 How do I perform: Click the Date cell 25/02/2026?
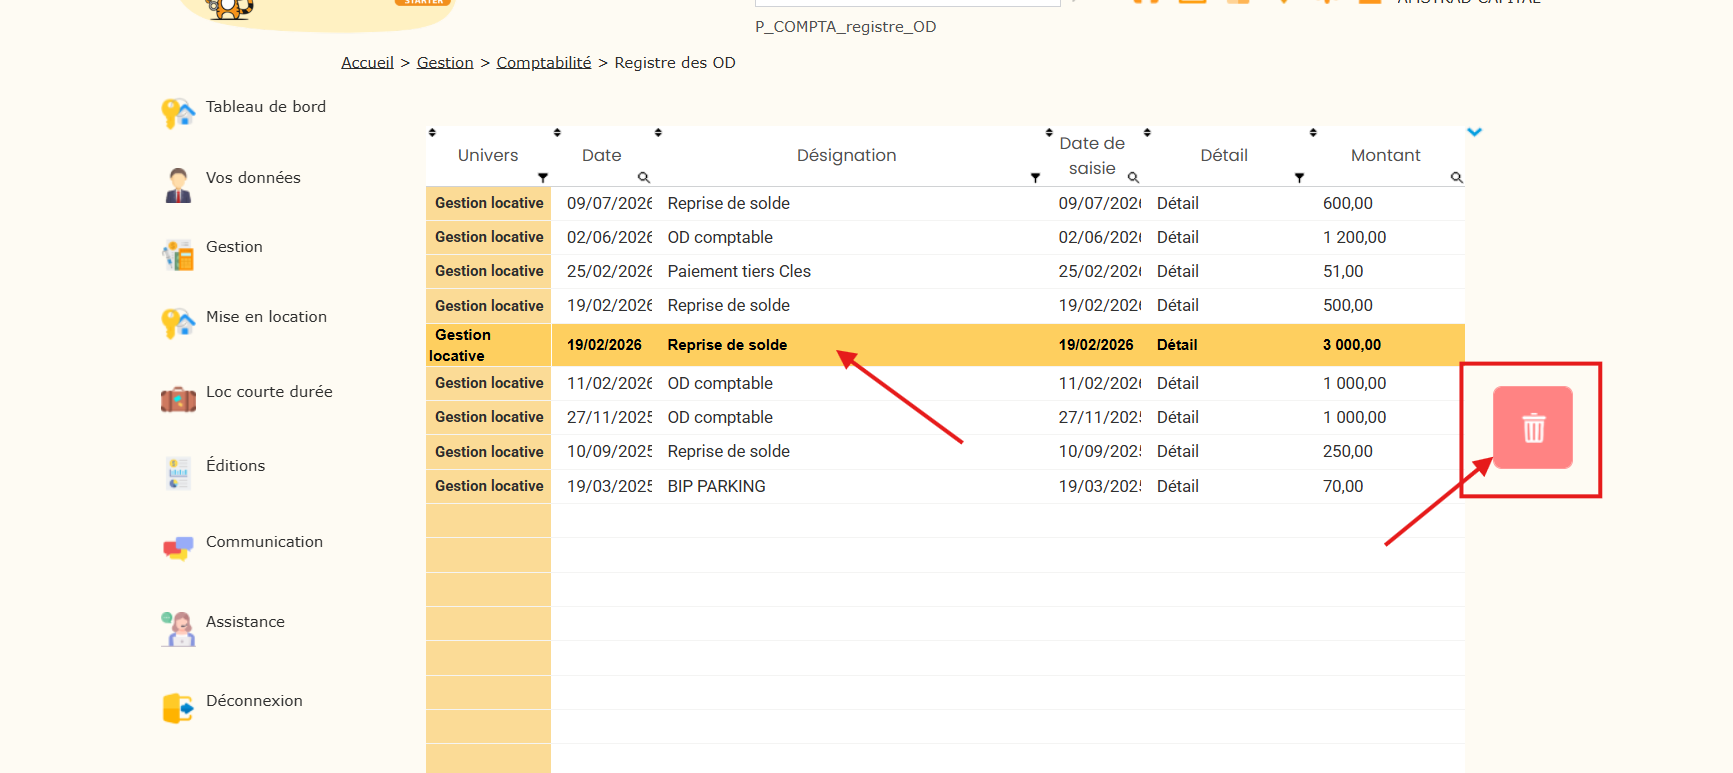tap(609, 271)
